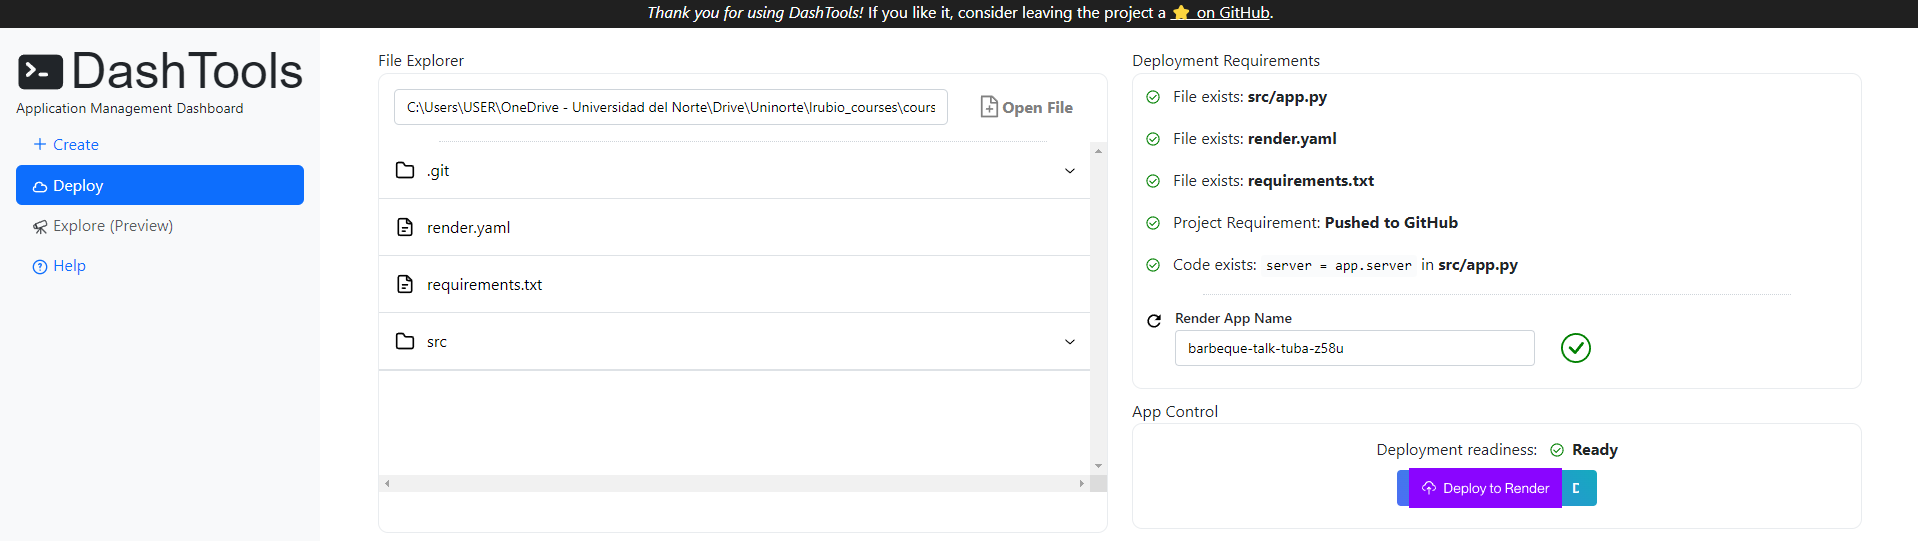1918x541 pixels.
Task: Click the check icon beside Pushed to GitHub
Action: (1153, 223)
